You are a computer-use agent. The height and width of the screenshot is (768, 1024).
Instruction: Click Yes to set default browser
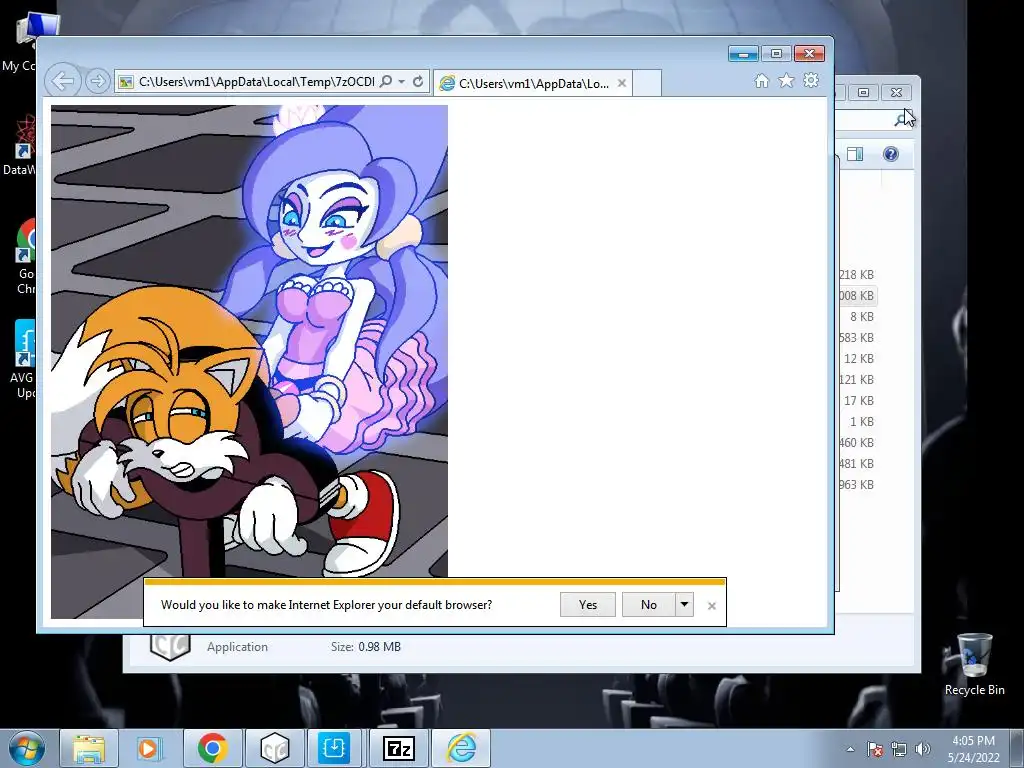pos(588,605)
